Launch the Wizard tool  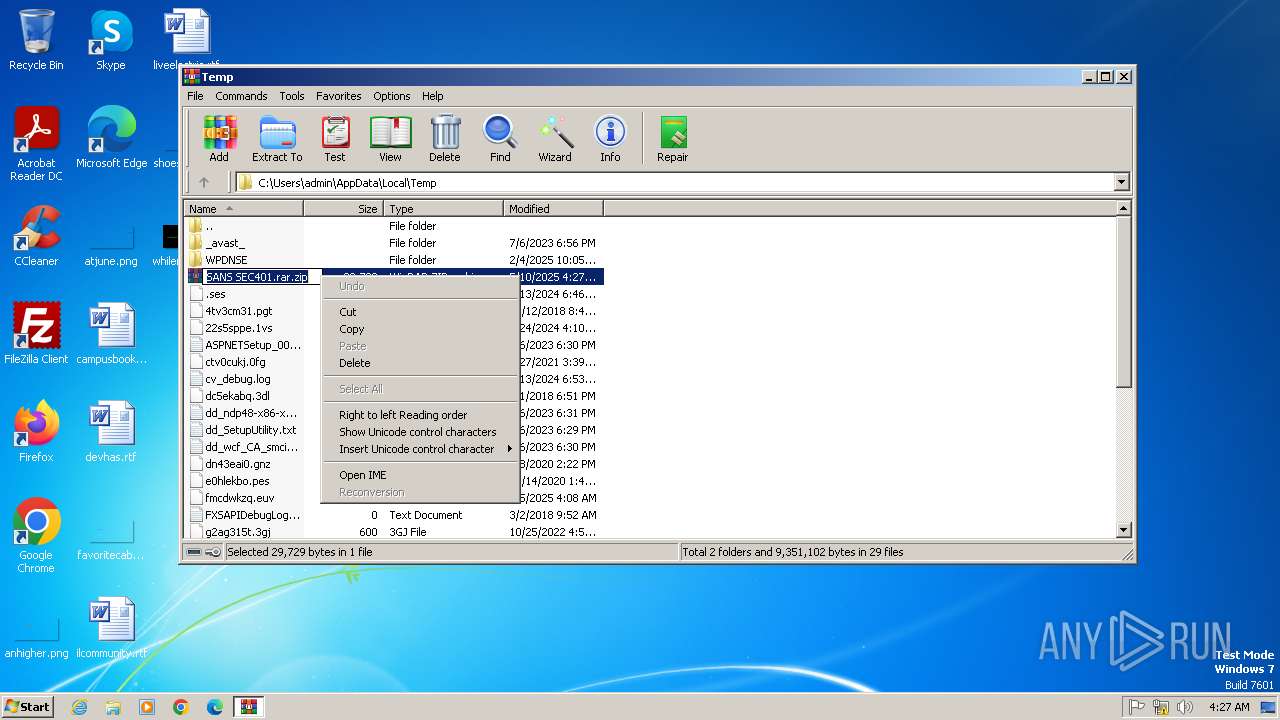pyautogui.click(x=555, y=139)
